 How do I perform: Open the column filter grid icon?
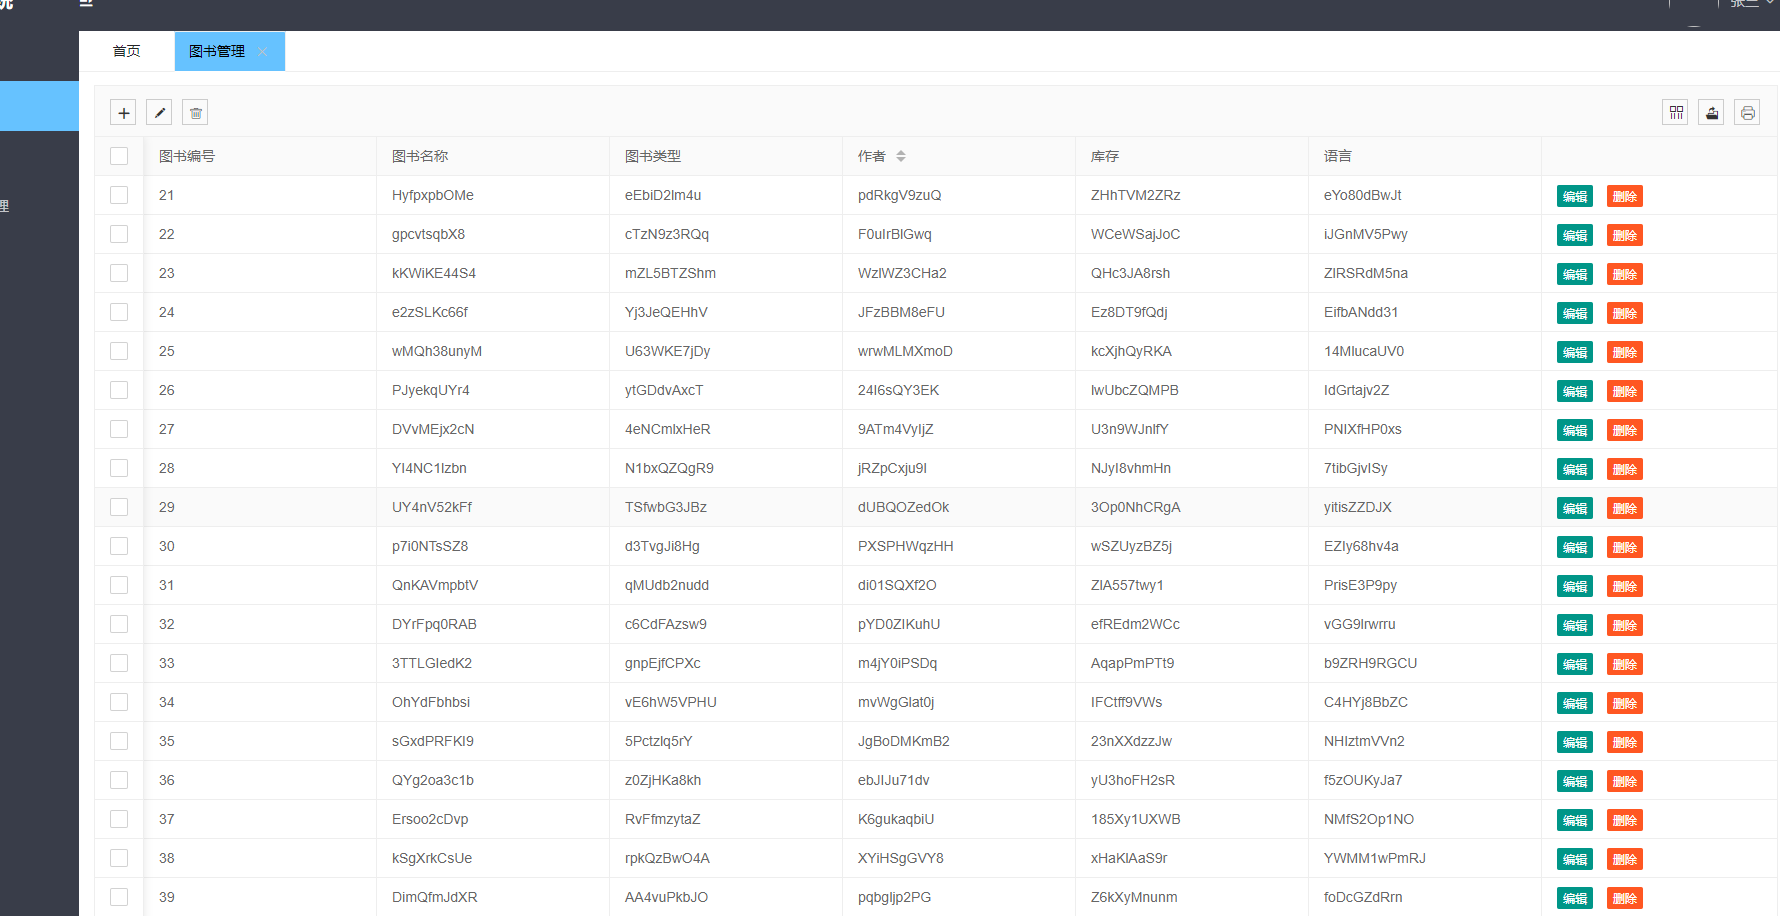(x=1676, y=113)
